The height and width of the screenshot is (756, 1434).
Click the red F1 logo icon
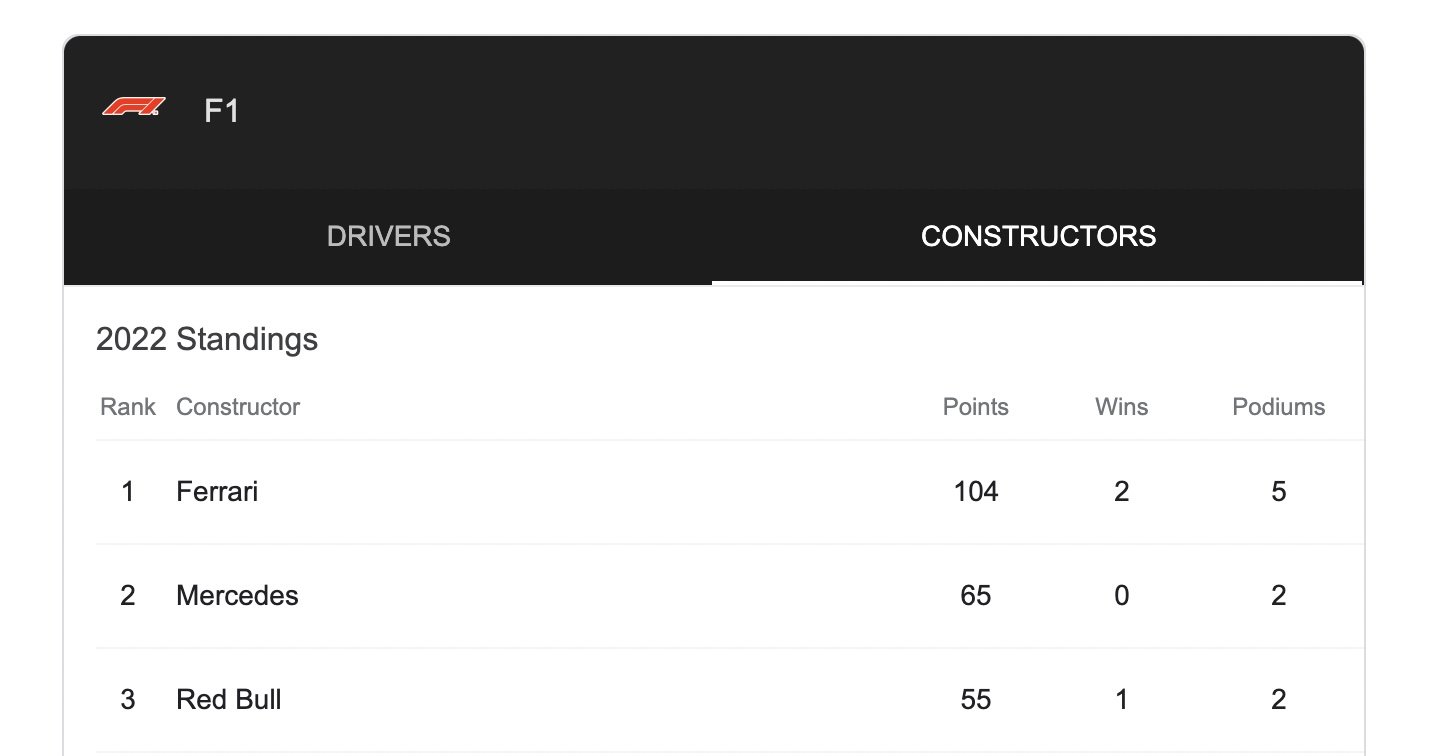click(134, 107)
